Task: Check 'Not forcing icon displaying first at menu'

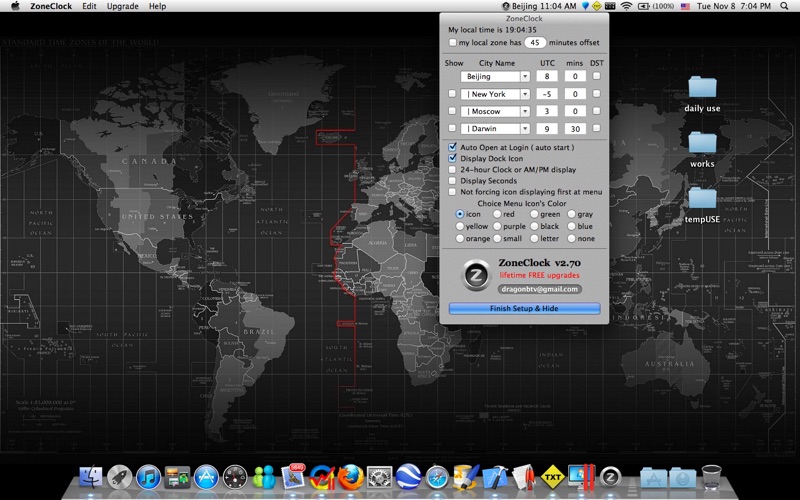Action: tap(452, 192)
